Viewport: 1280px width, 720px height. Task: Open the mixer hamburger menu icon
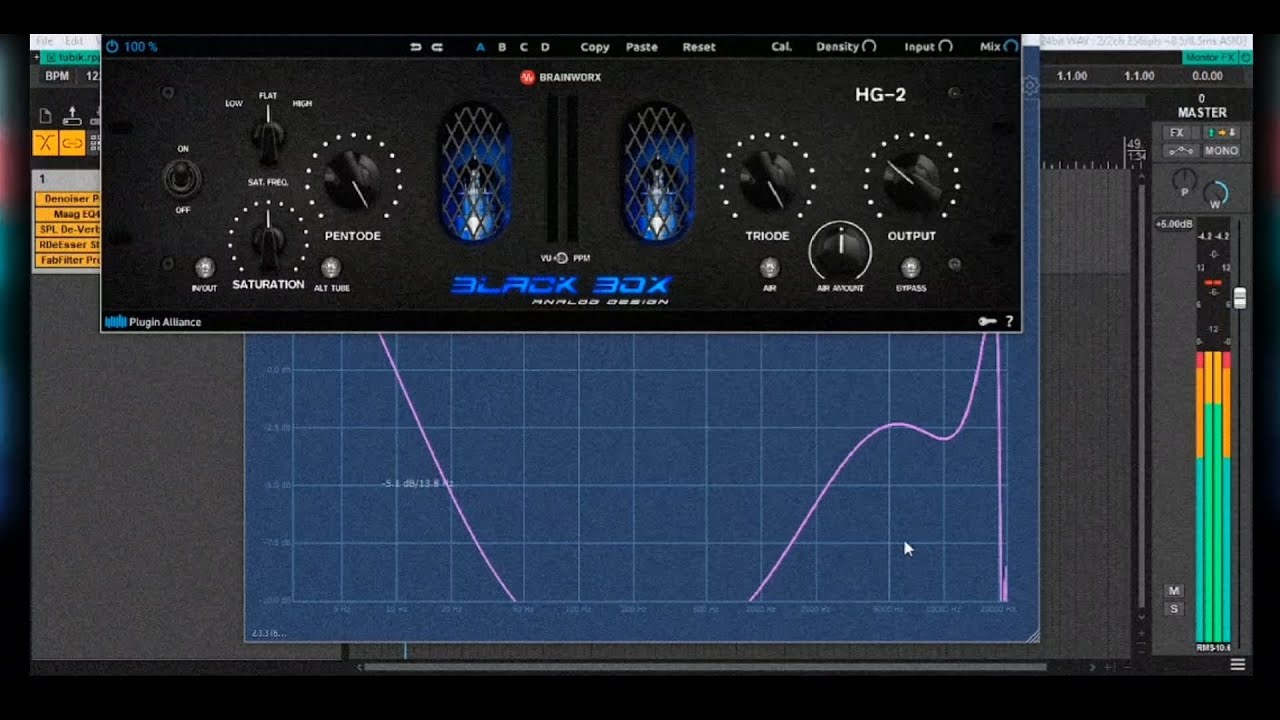point(1238,665)
